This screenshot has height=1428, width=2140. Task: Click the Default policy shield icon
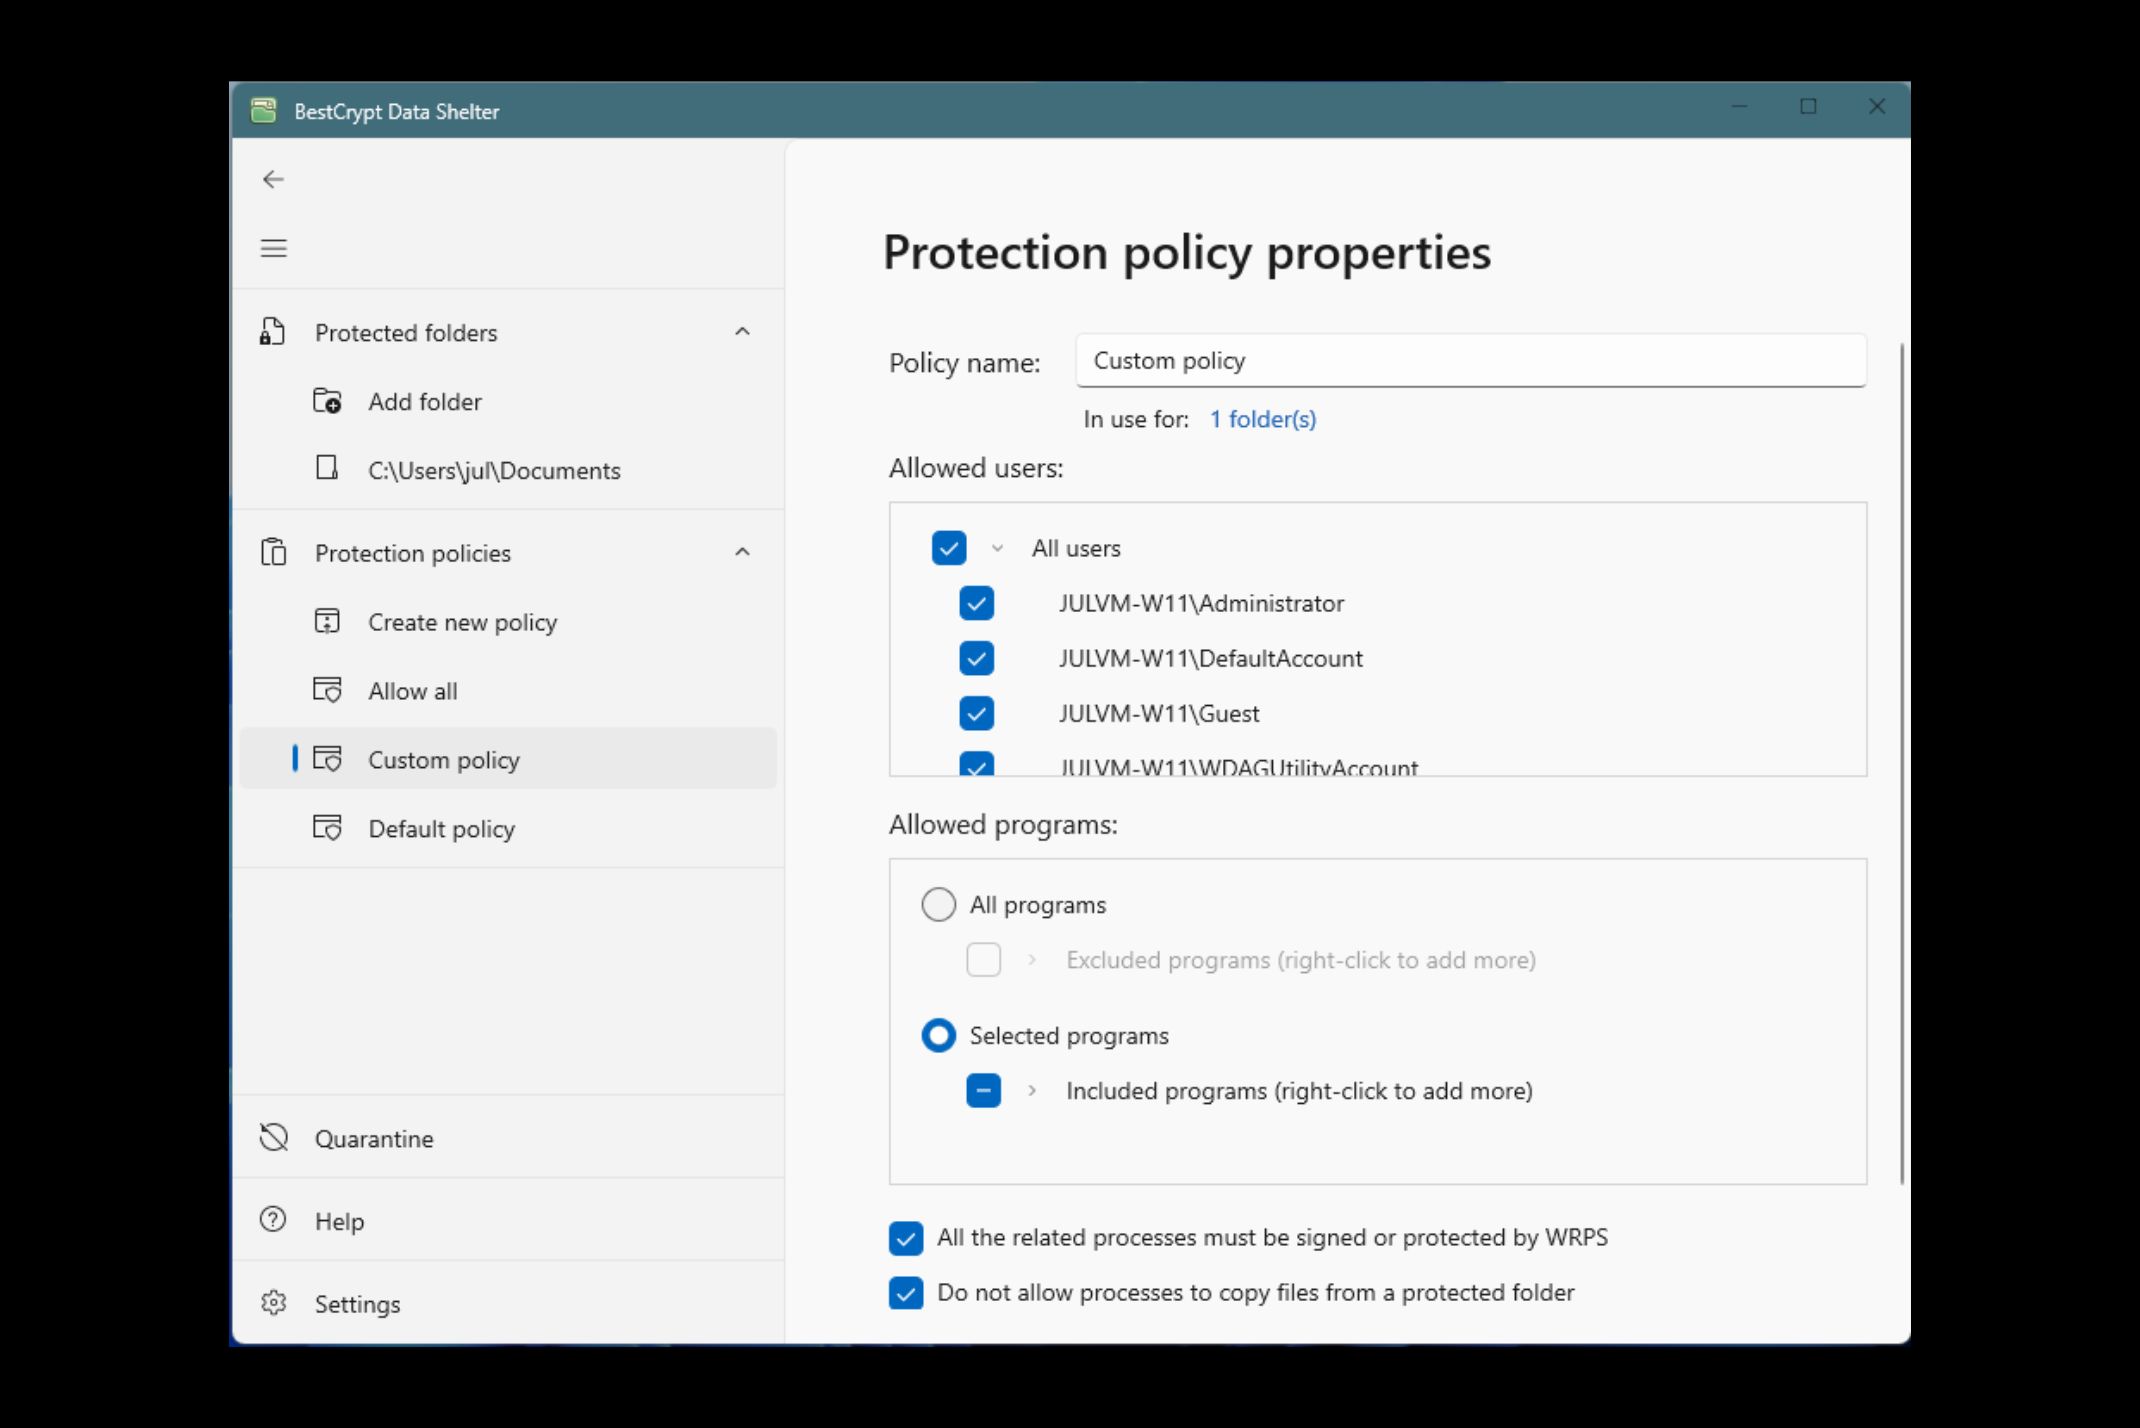tap(327, 828)
